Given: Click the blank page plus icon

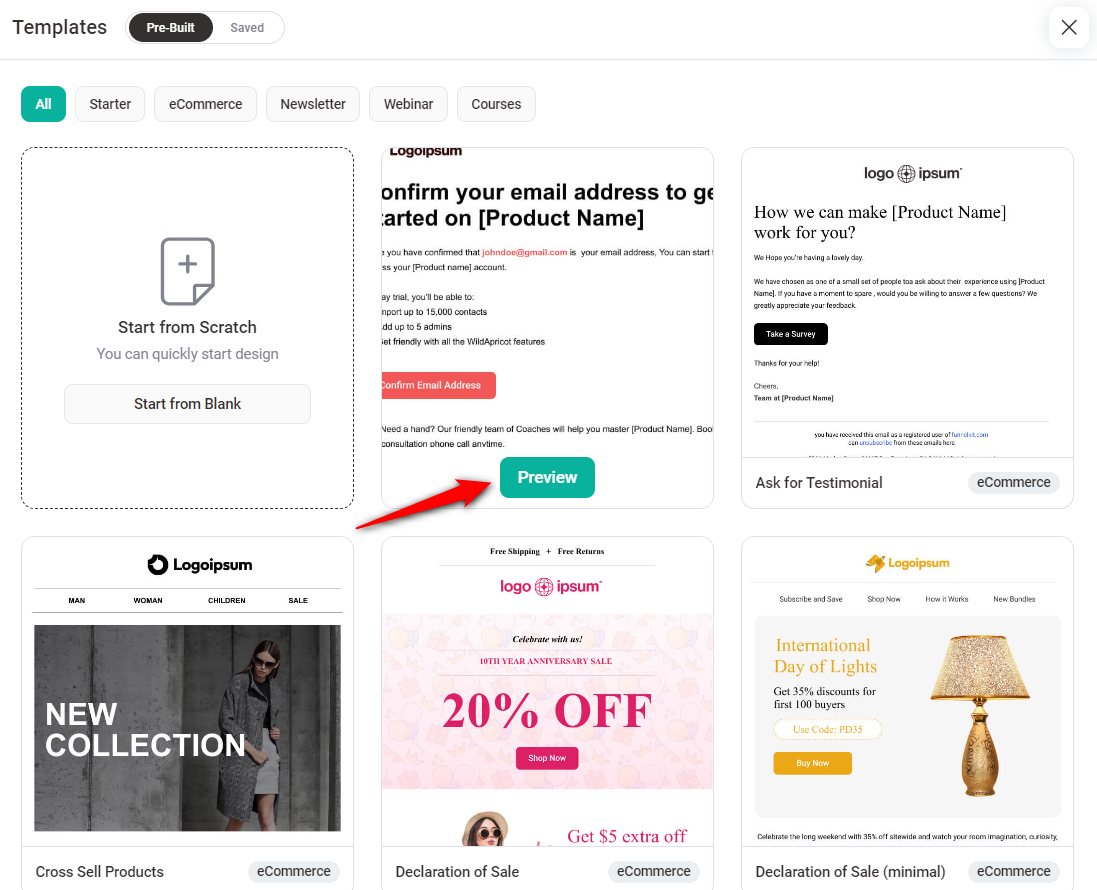Looking at the screenshot, I should [x=187, y=271].
